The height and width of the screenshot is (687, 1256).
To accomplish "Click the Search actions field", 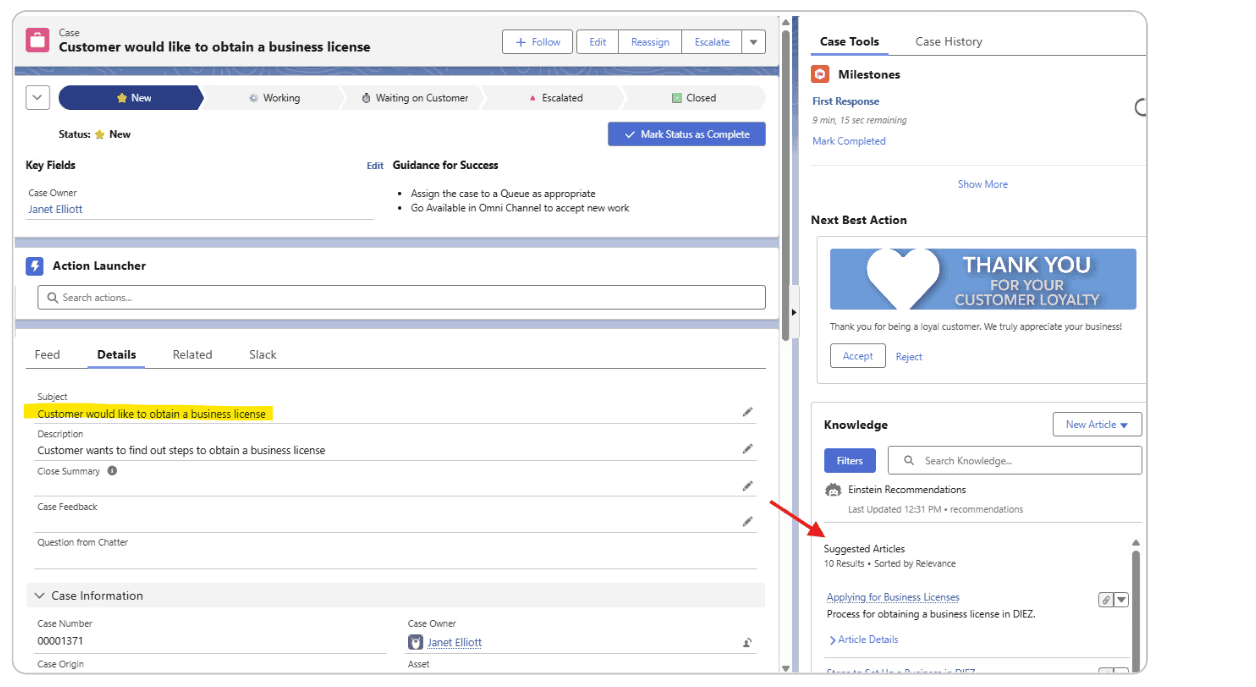I will [x=401, y=297].
